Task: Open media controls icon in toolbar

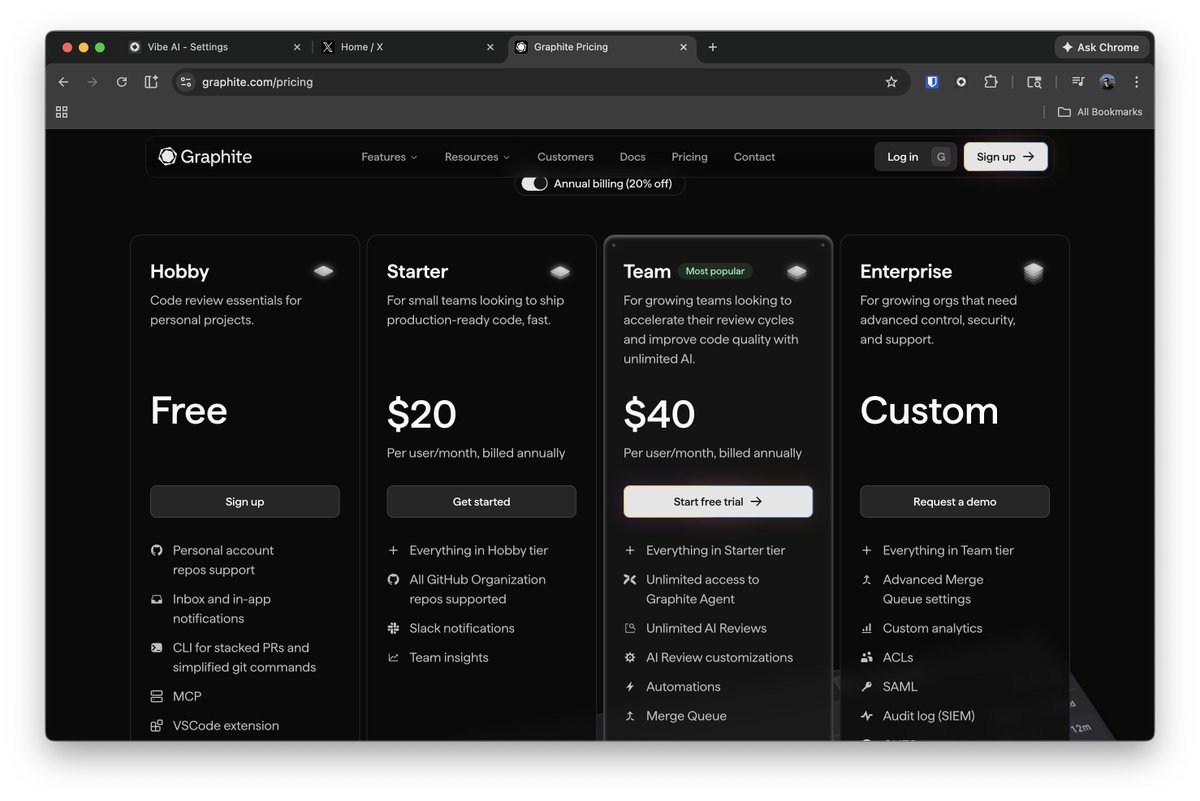Action: 1078,82
